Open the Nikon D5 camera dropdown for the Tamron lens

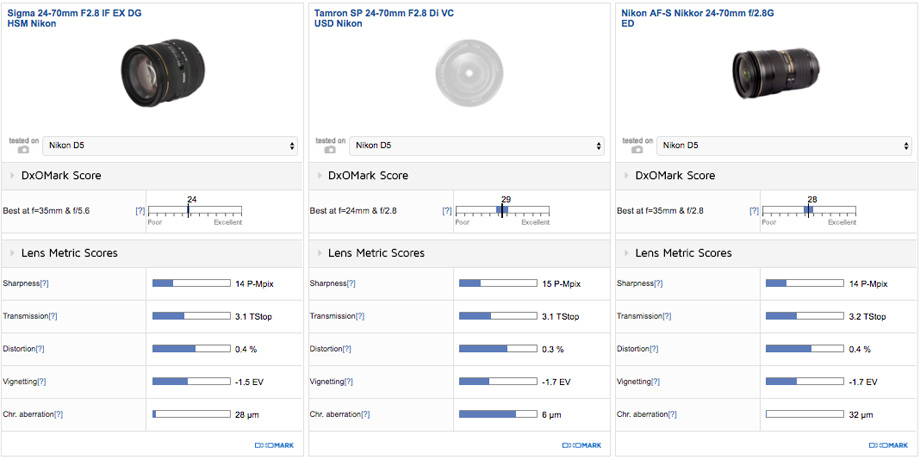coord(477,146)
